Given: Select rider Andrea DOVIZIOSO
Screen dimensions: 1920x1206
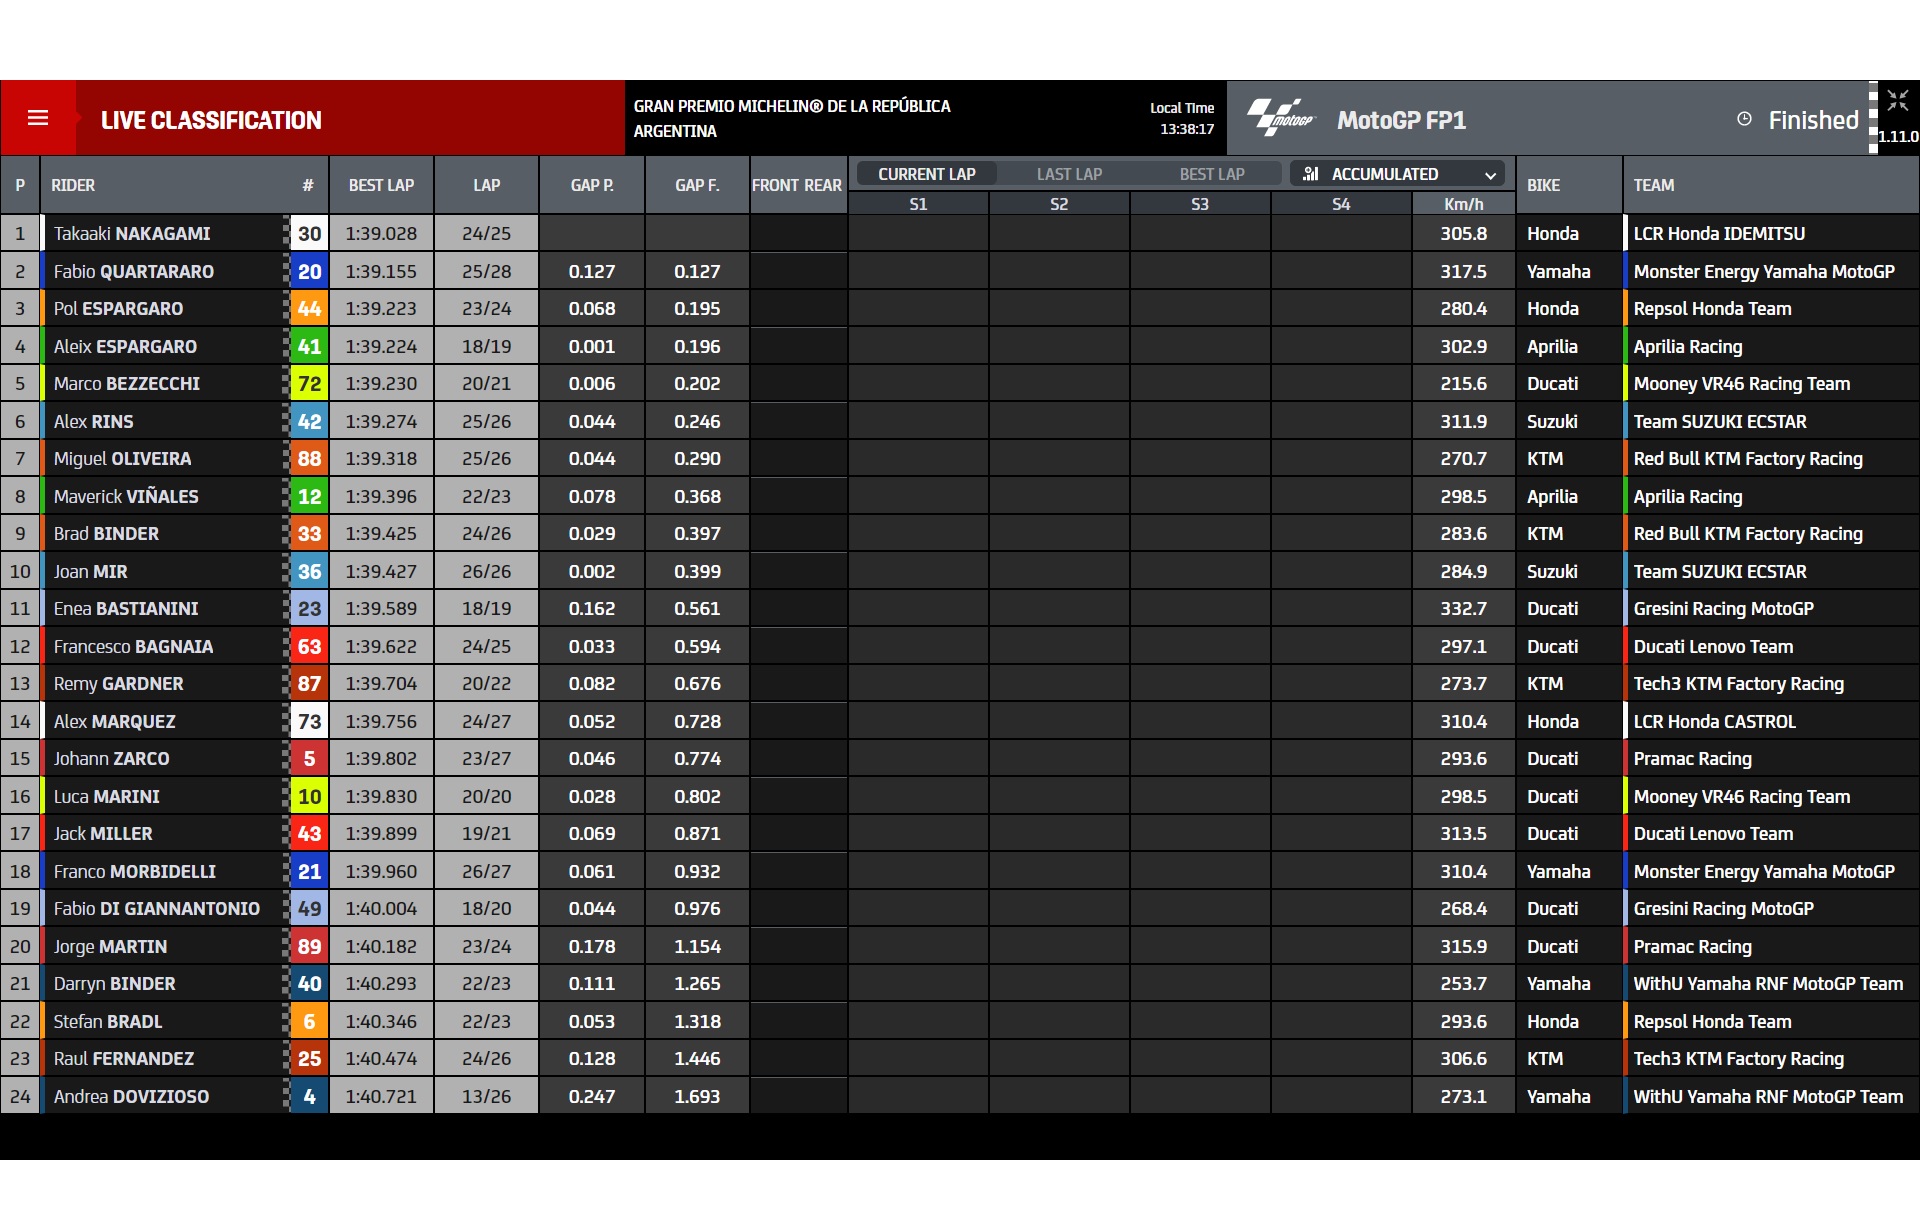Looking at the screenshot, I should (x=131, y=1096).
